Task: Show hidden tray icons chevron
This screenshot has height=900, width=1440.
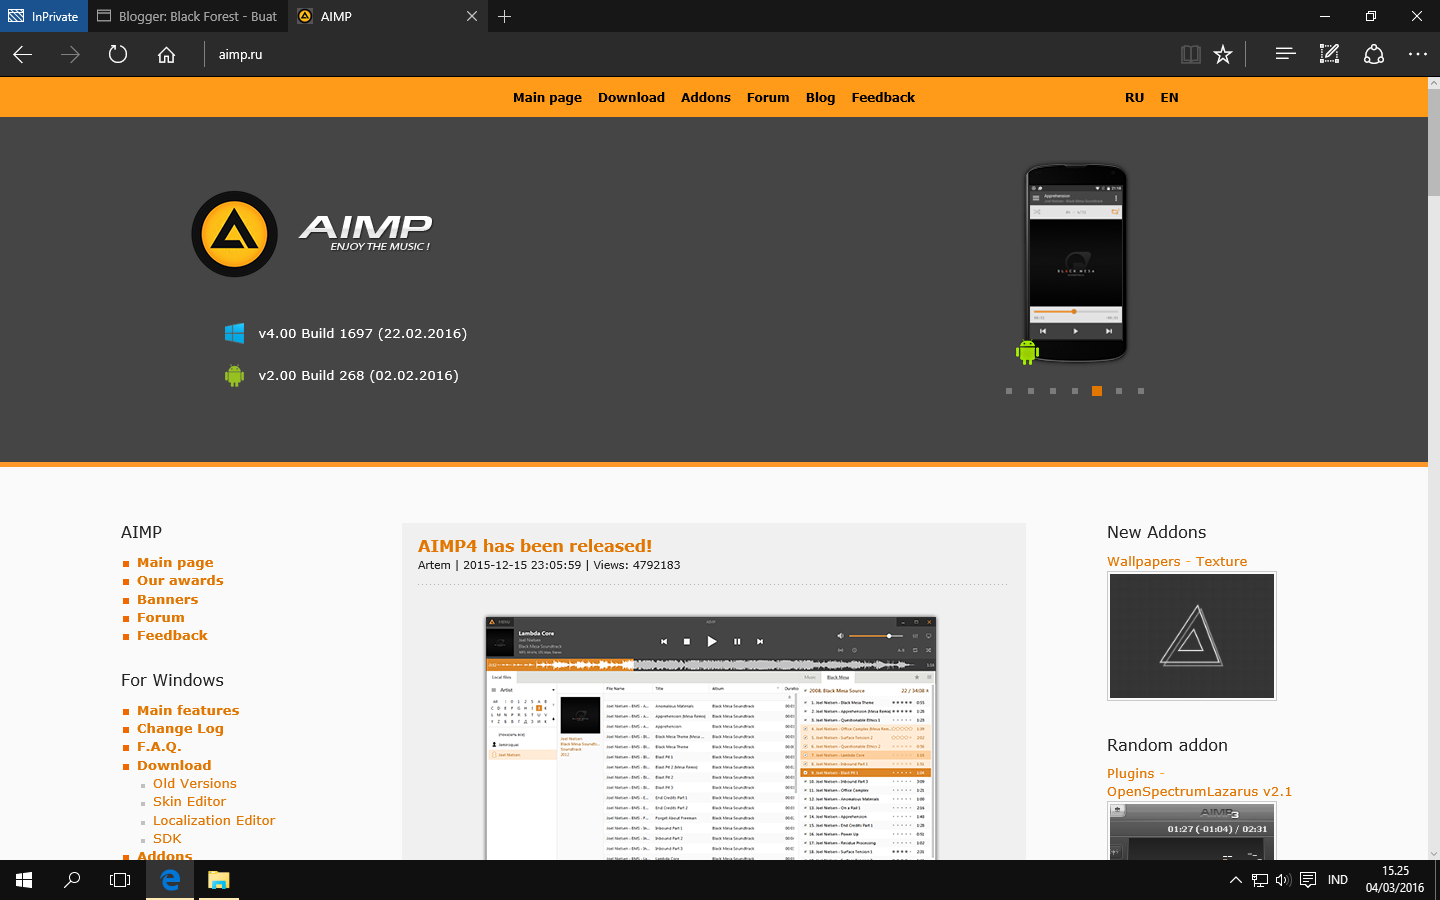Action: (x=1235, y=880)
